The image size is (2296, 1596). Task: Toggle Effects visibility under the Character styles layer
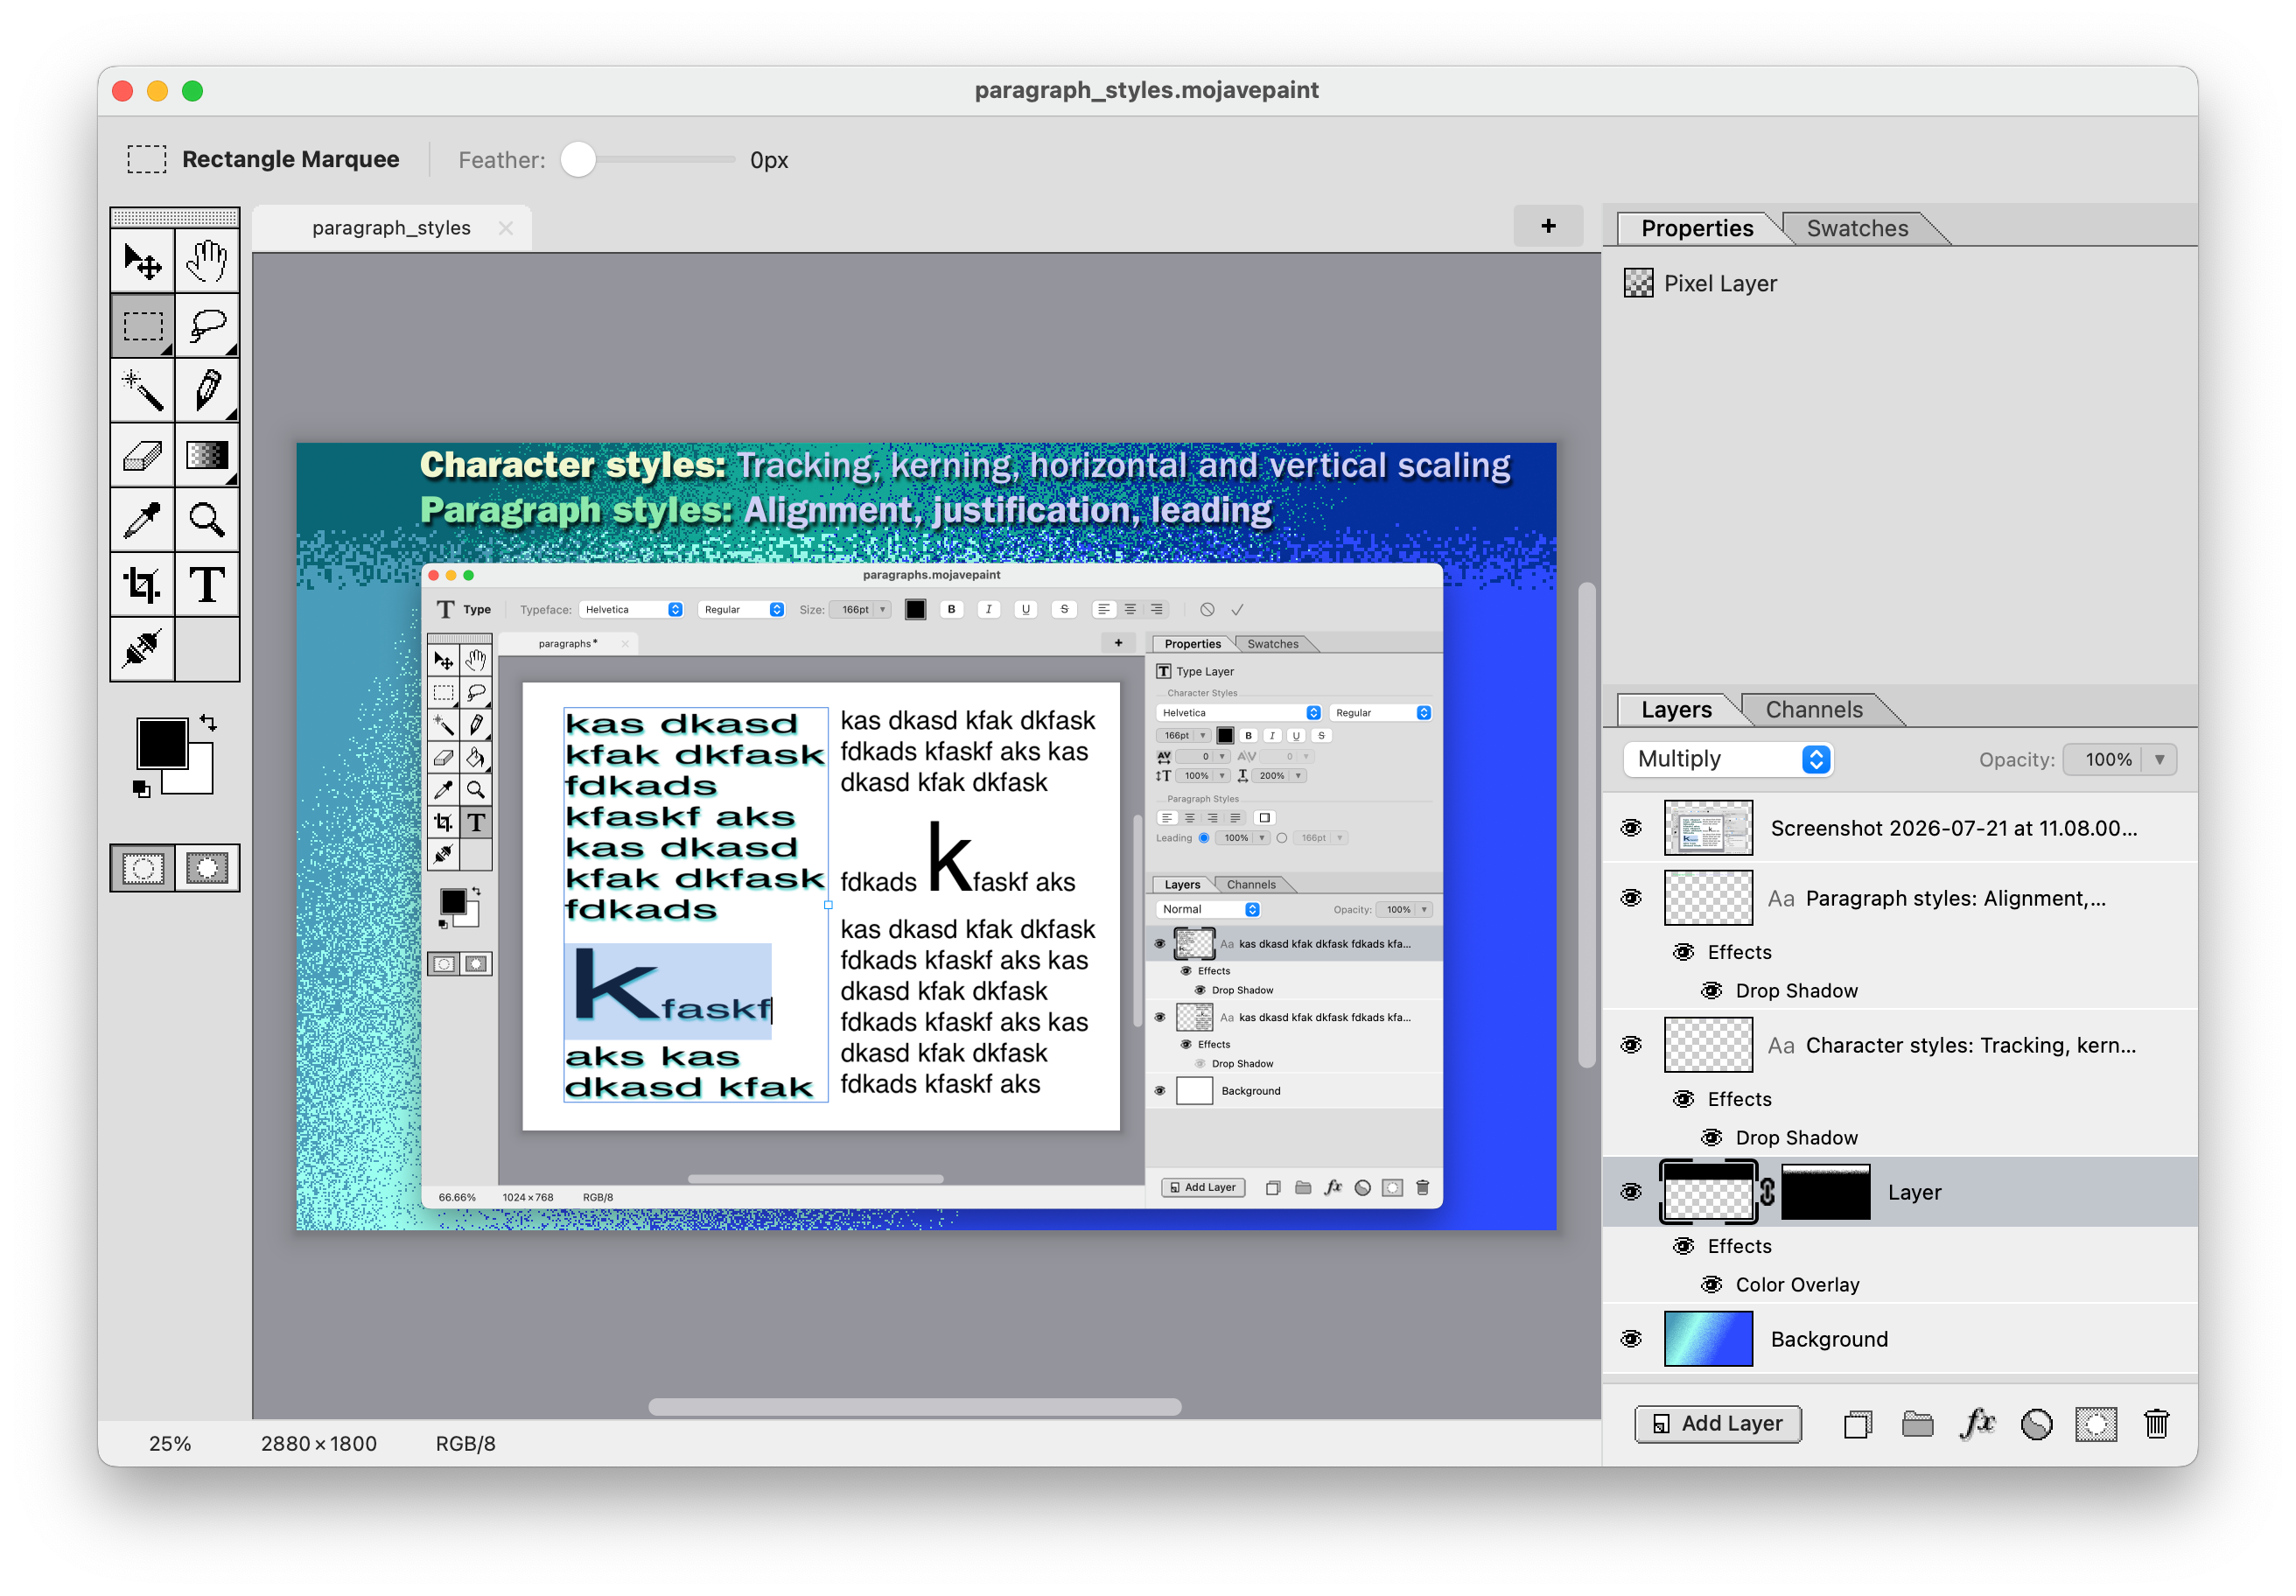coord(1684,1099)
